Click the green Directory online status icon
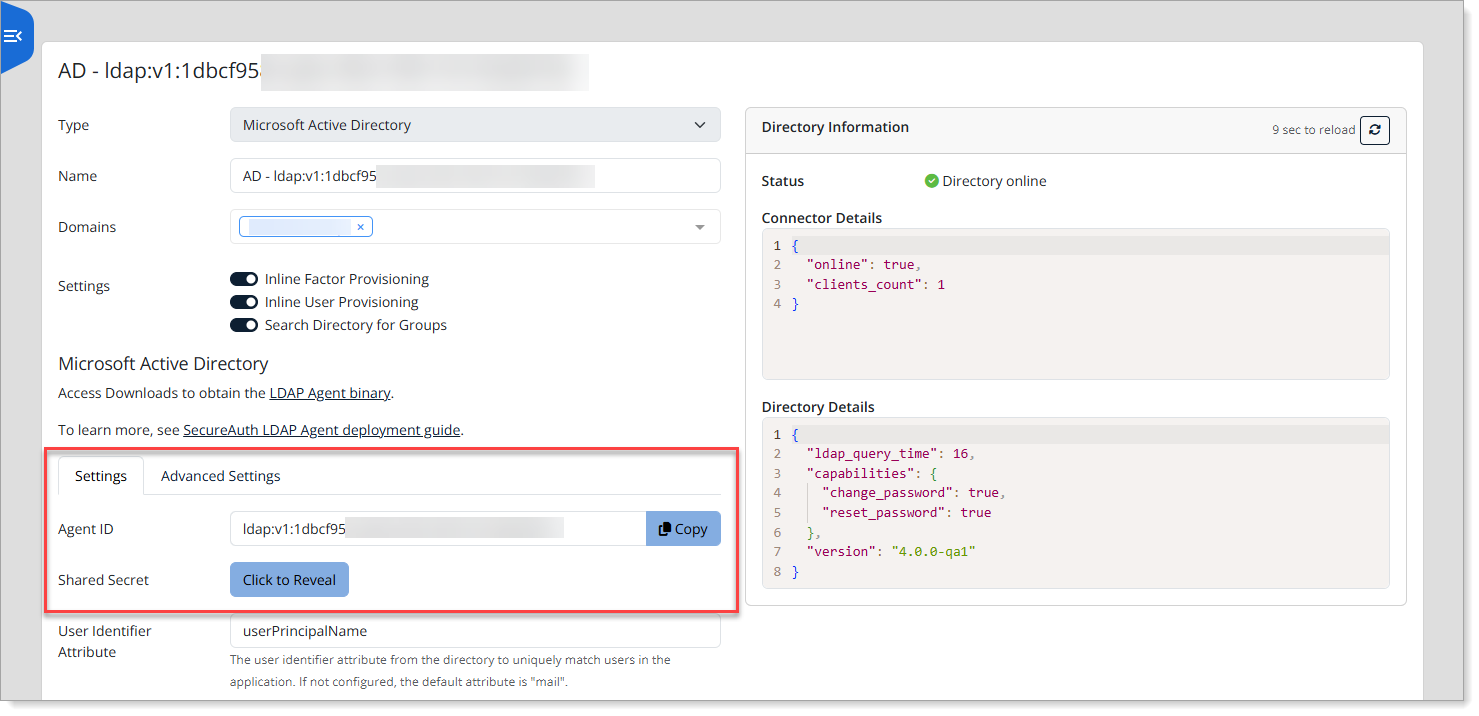The image size is (1479, 716). (931, 181)
